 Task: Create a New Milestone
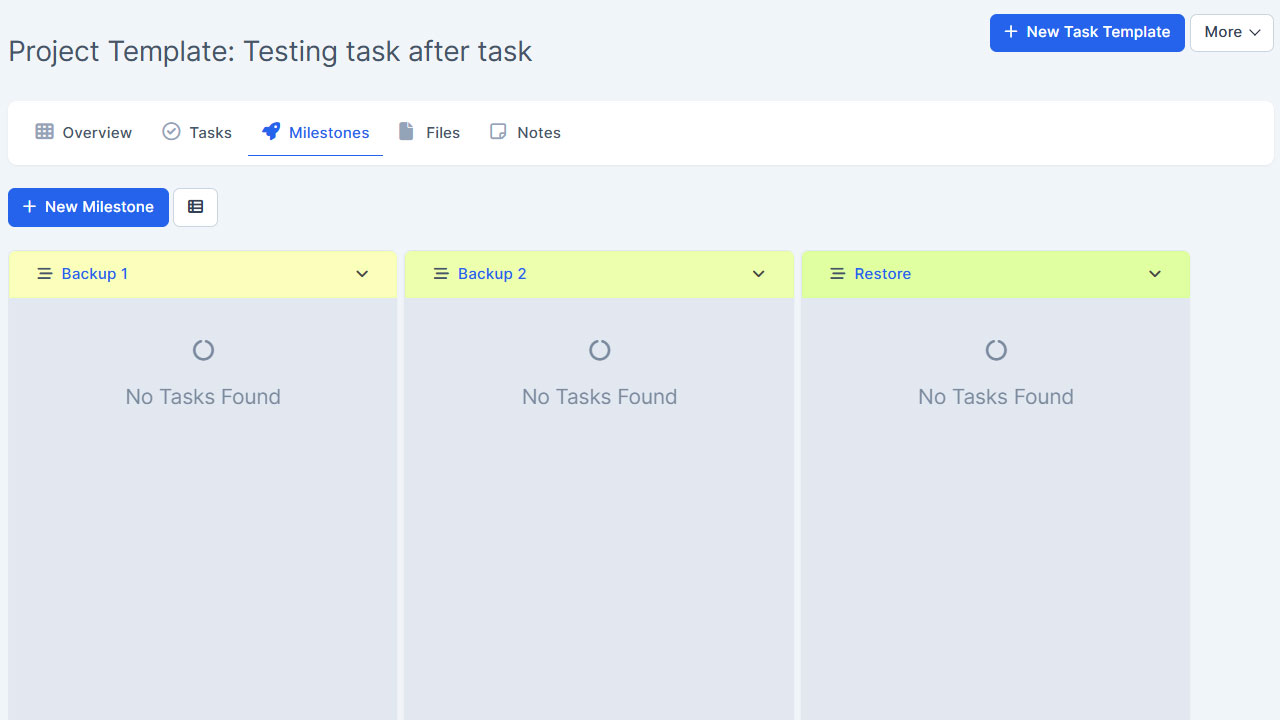[88, 207]
